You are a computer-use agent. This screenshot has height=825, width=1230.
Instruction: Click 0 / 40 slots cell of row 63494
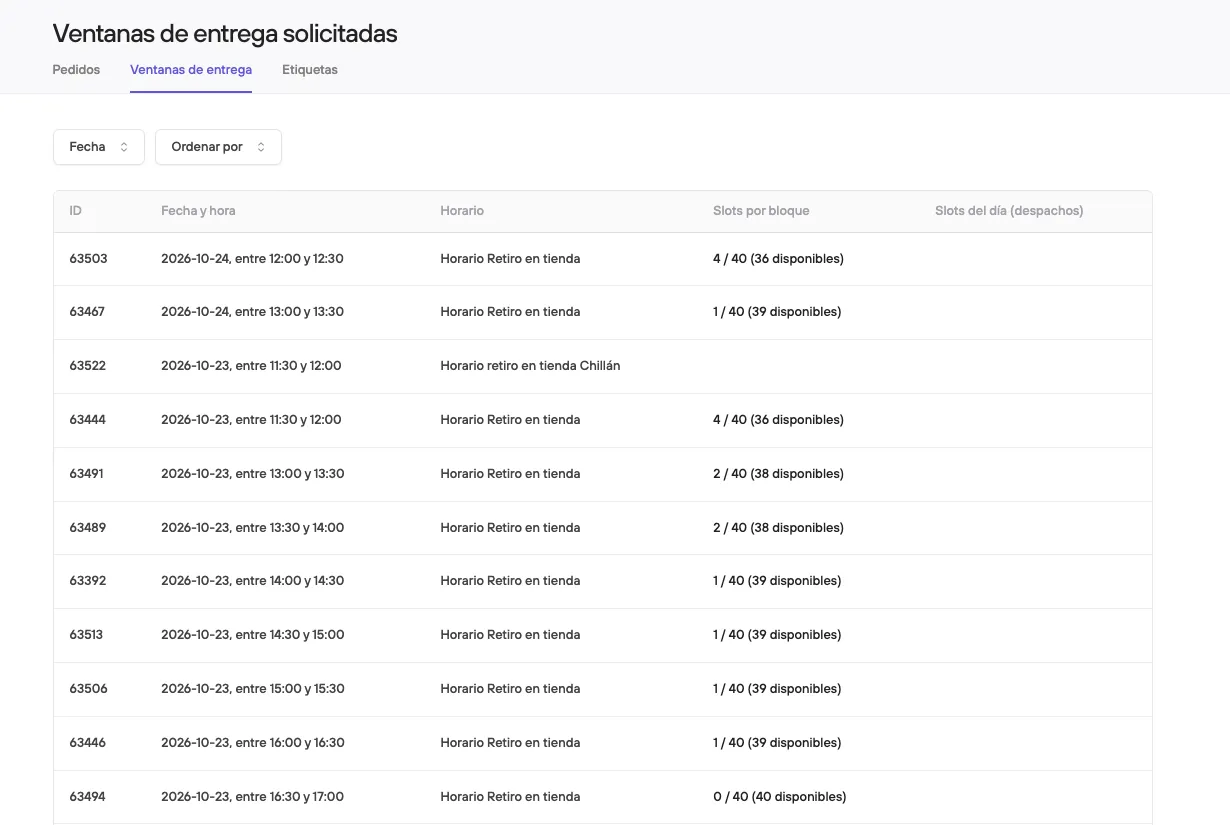pos(779,797)
